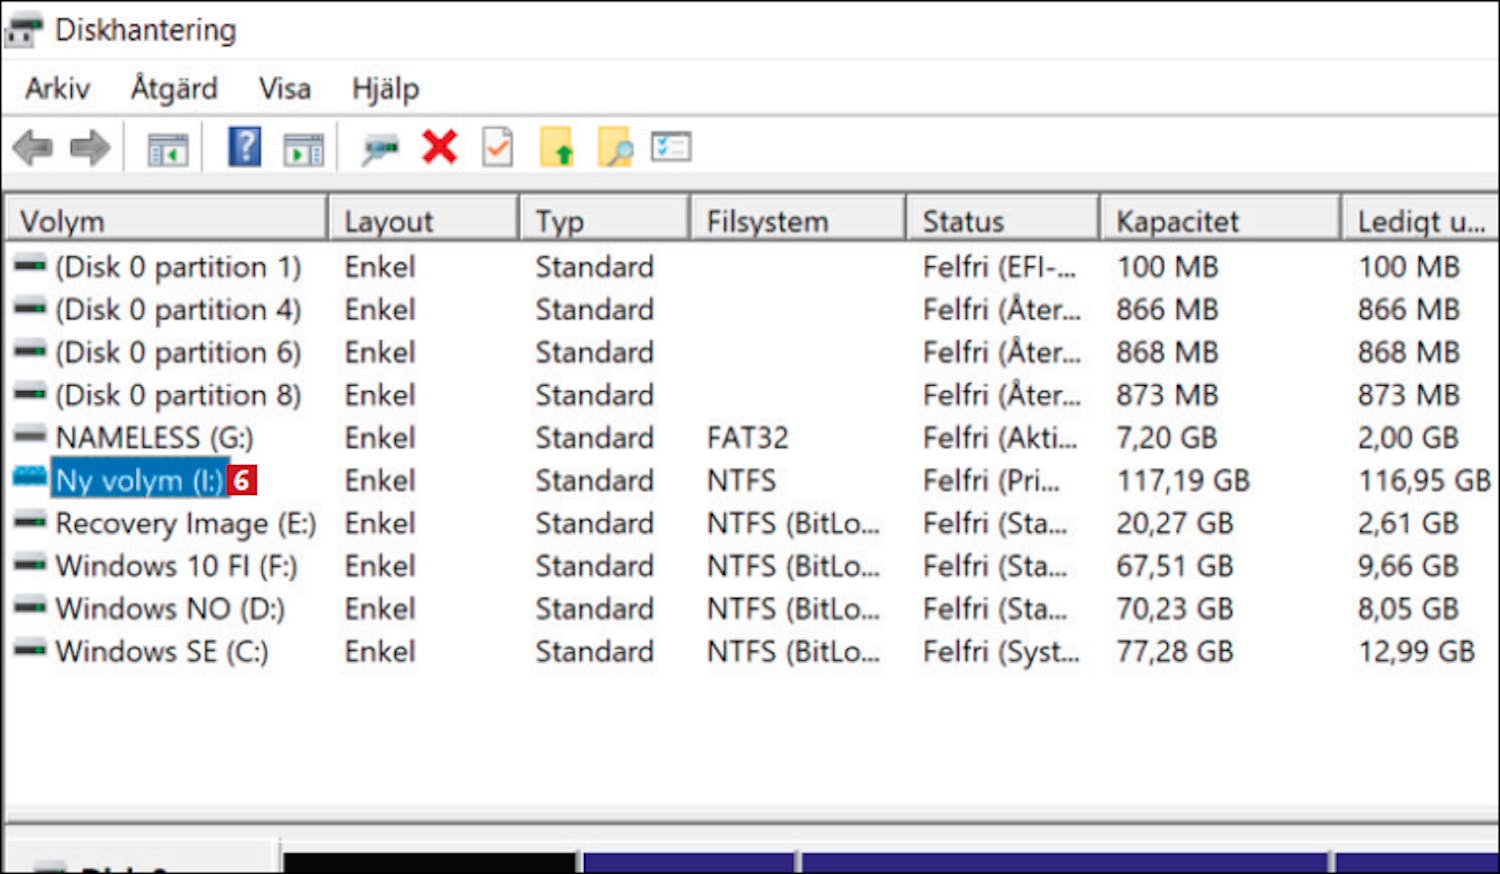Image resolution: width=1500 pixels, height=874 pixels.
Task: Select the Ny volym (I:) volume
Action: point(140,481)
